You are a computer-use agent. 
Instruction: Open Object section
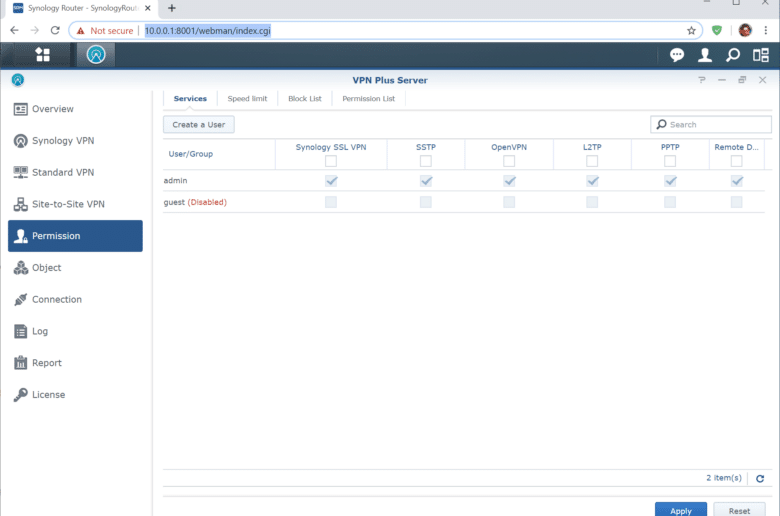[x=76, y=268]
